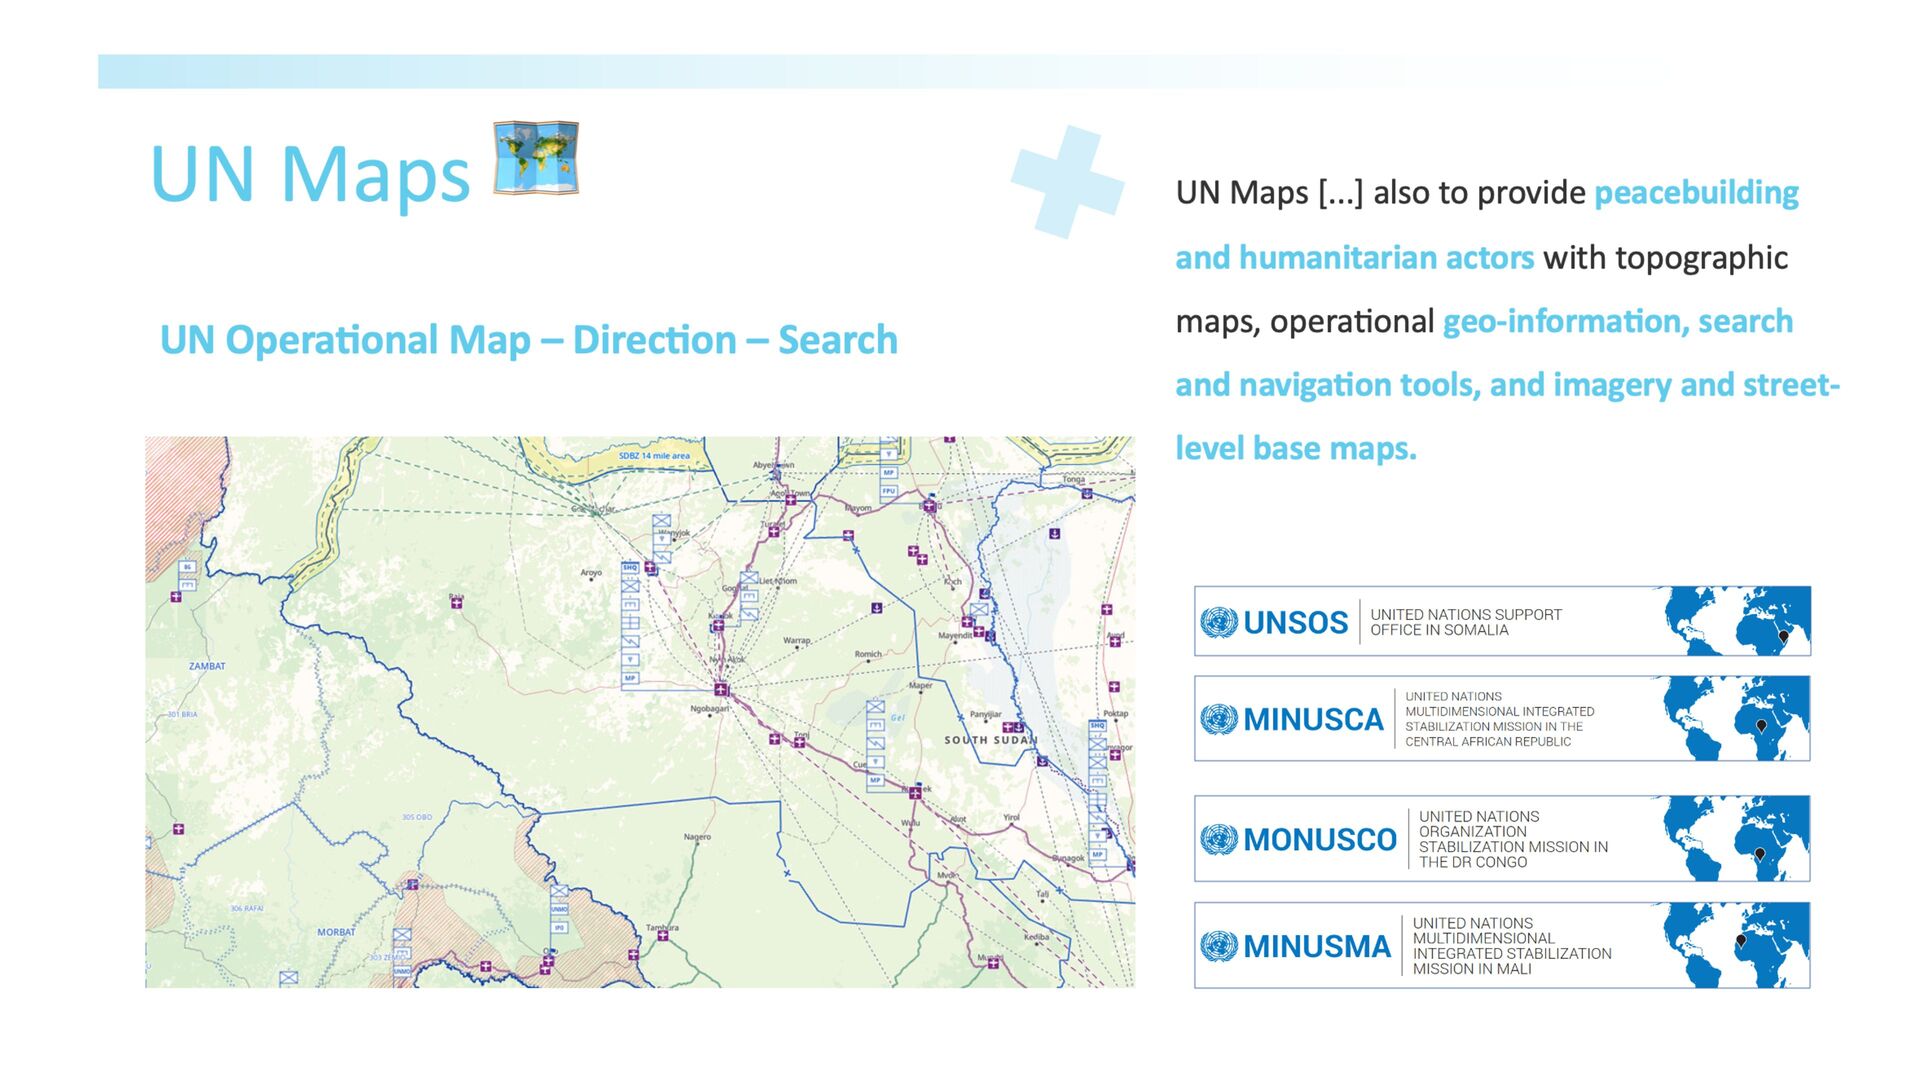Click the SOUTH SUDAN country label on map
This screenshot has width=1920, height=1080.
tap(990, 740)
